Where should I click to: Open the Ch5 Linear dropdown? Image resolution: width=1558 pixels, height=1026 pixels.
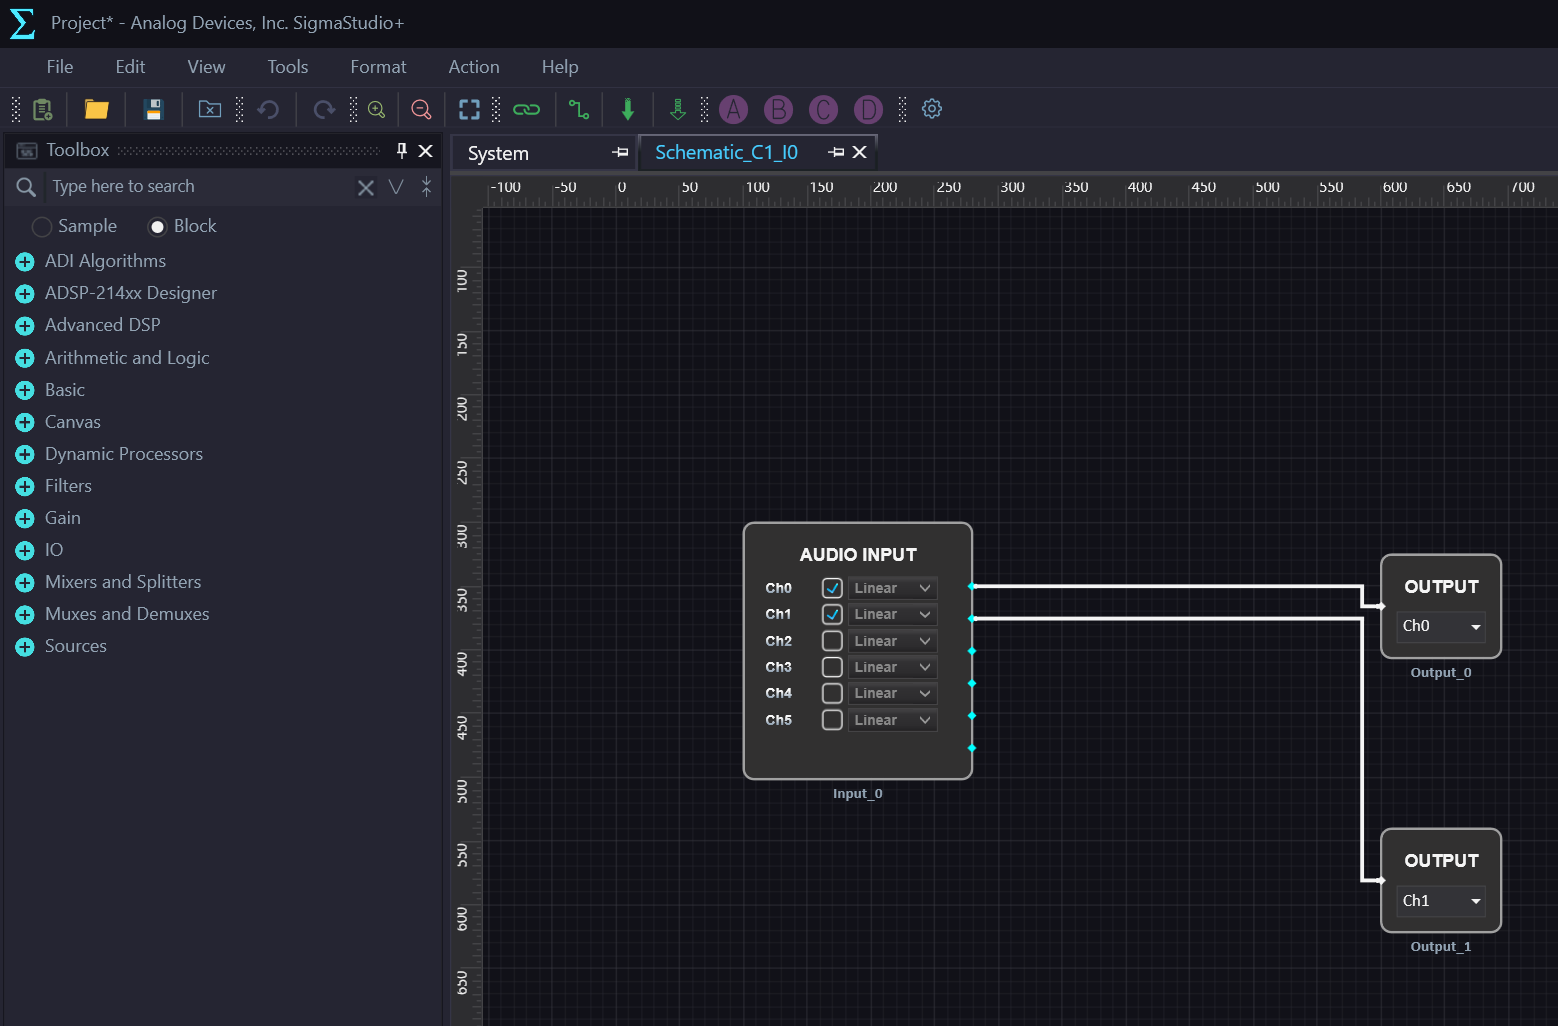click(892, 720)
